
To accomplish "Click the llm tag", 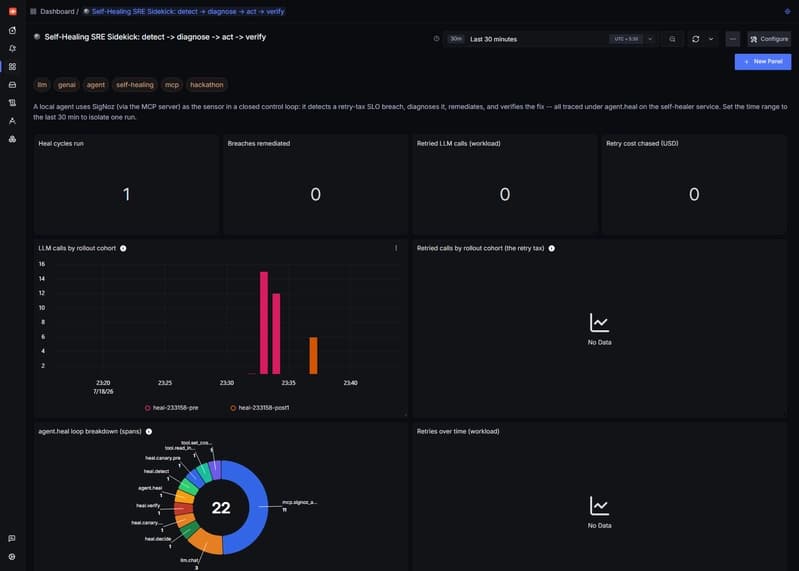I will [42, 85].
